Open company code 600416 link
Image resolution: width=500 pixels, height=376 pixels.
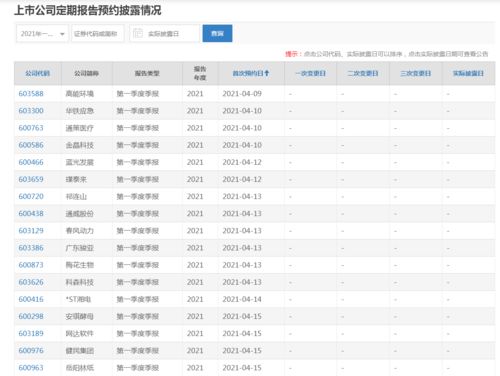coord(31,299)
